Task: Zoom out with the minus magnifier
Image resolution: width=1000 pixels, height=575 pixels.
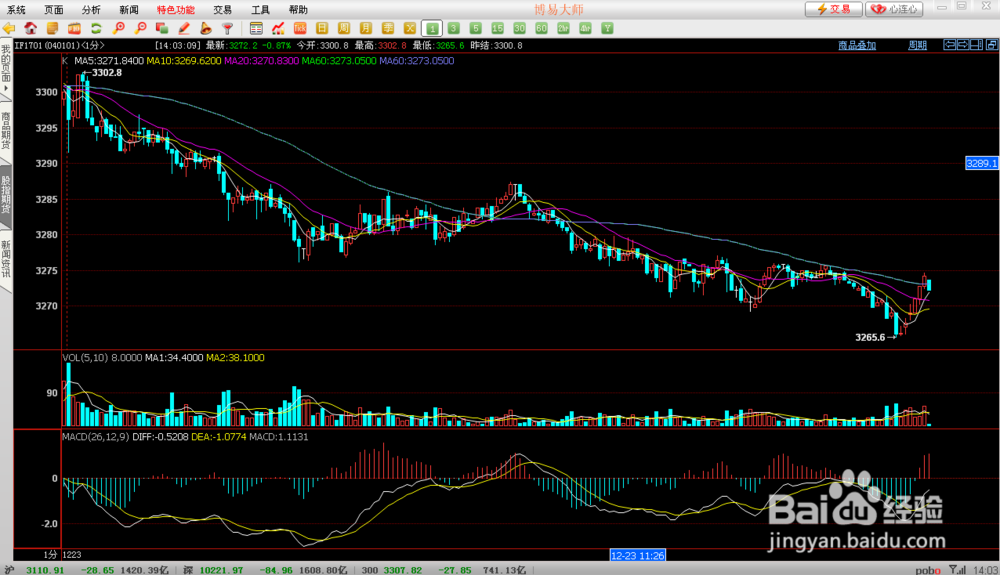Action: coord(140,29)
